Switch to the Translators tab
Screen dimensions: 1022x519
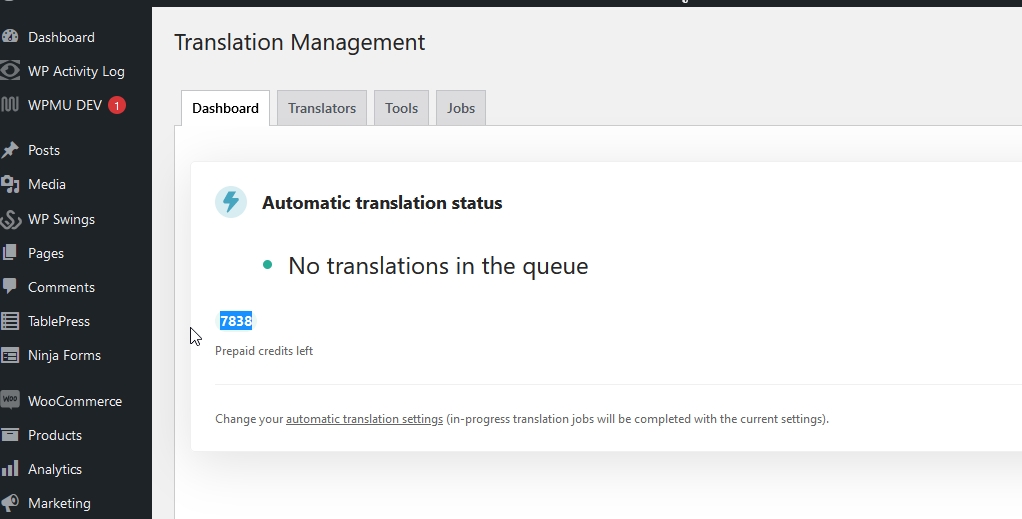point(322,108)
